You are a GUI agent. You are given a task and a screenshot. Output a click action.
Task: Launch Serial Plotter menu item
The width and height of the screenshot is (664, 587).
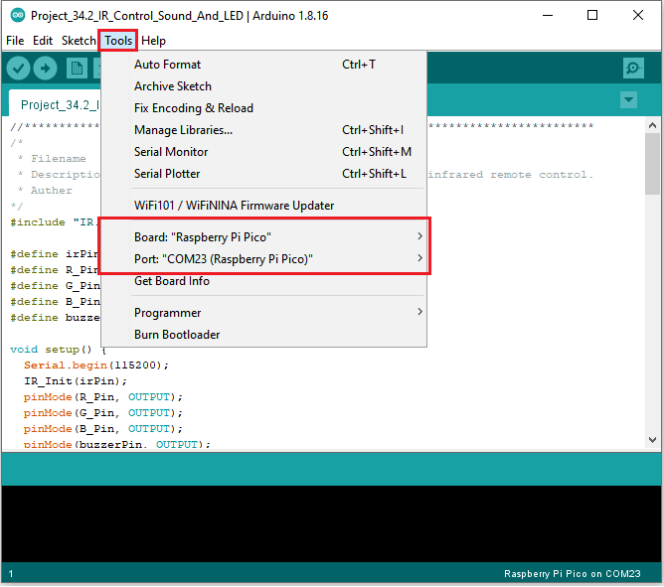[x=264, y=174]
